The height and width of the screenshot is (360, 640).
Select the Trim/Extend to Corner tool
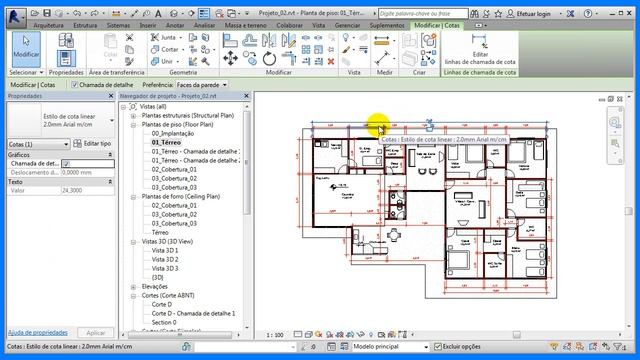289,58
